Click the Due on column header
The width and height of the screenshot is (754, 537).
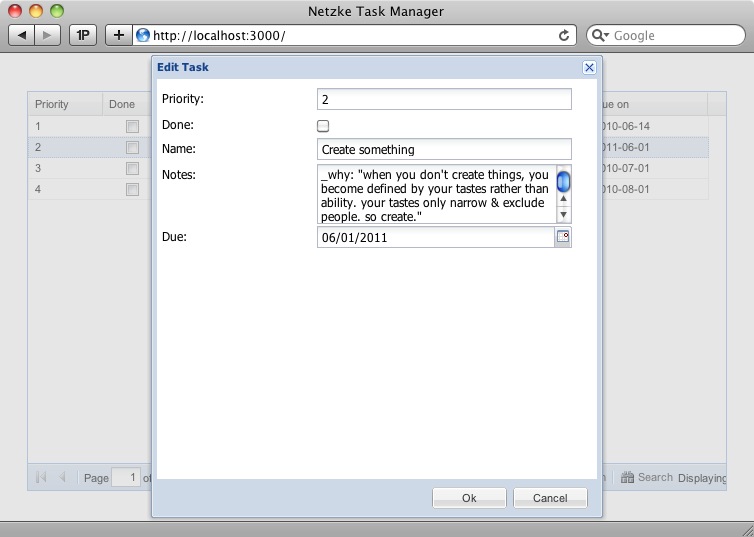655,104
